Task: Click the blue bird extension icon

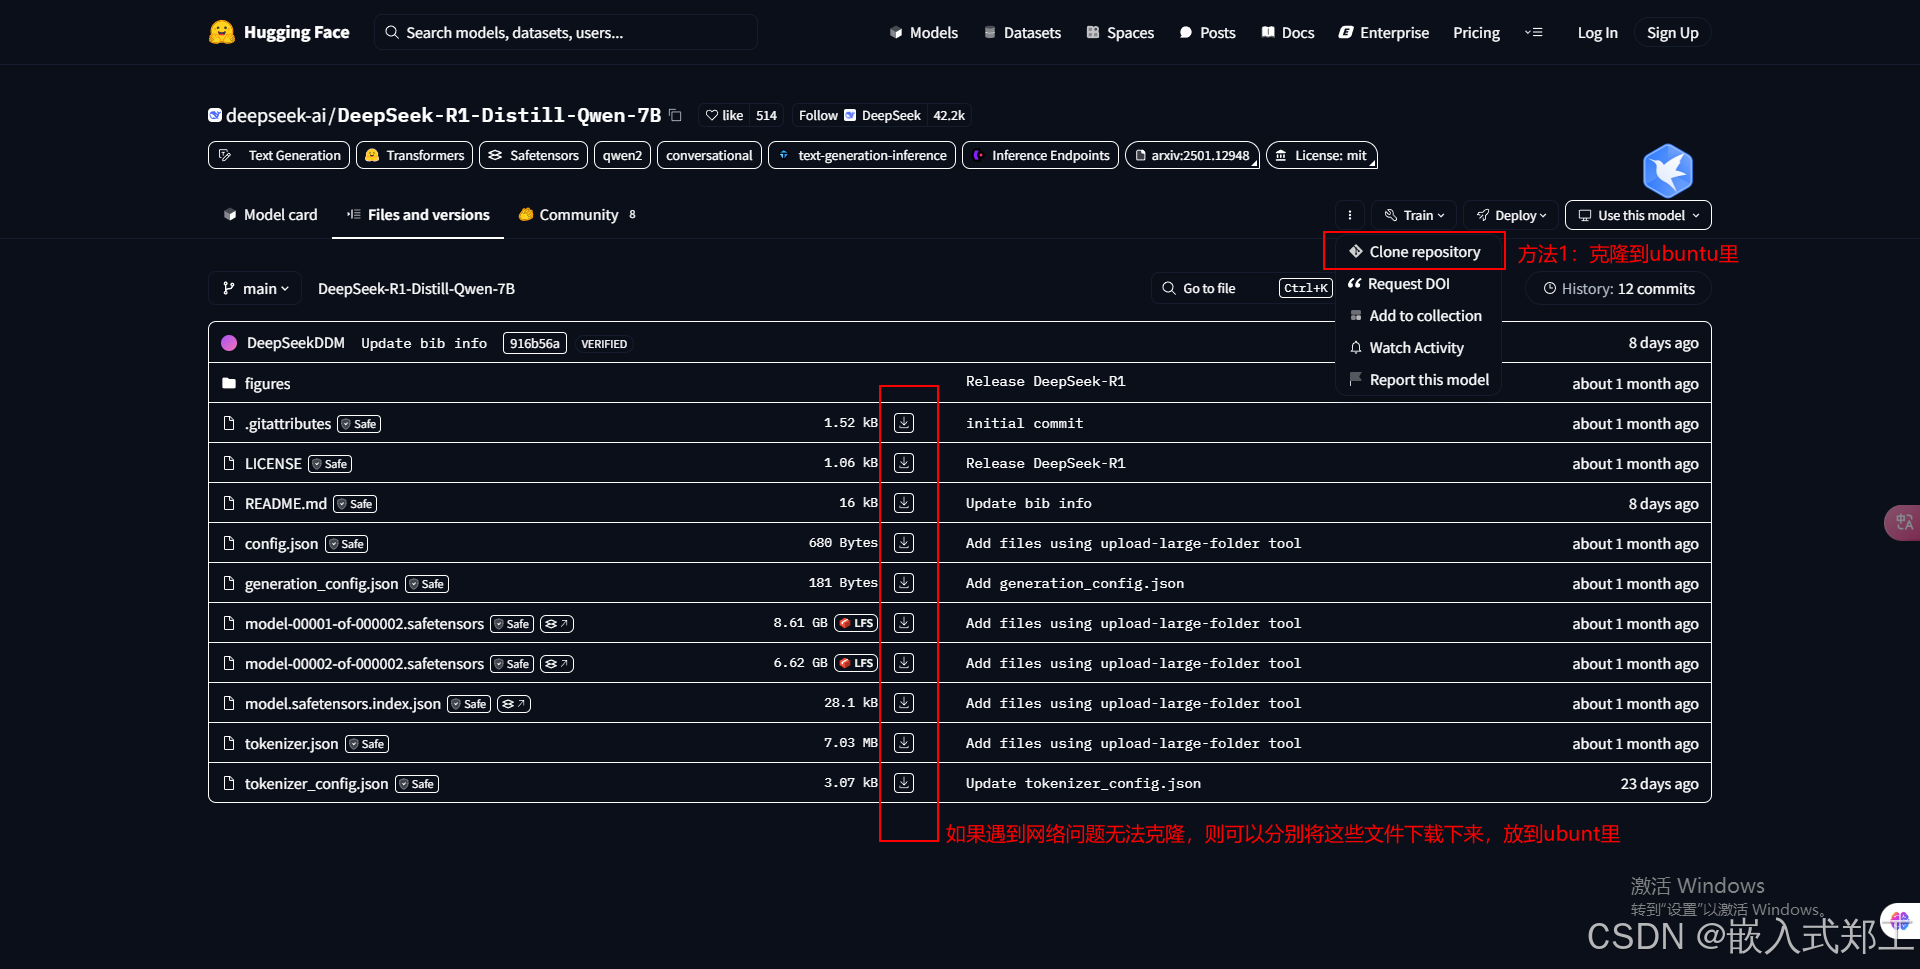Action: click(x=1667, y=171)
